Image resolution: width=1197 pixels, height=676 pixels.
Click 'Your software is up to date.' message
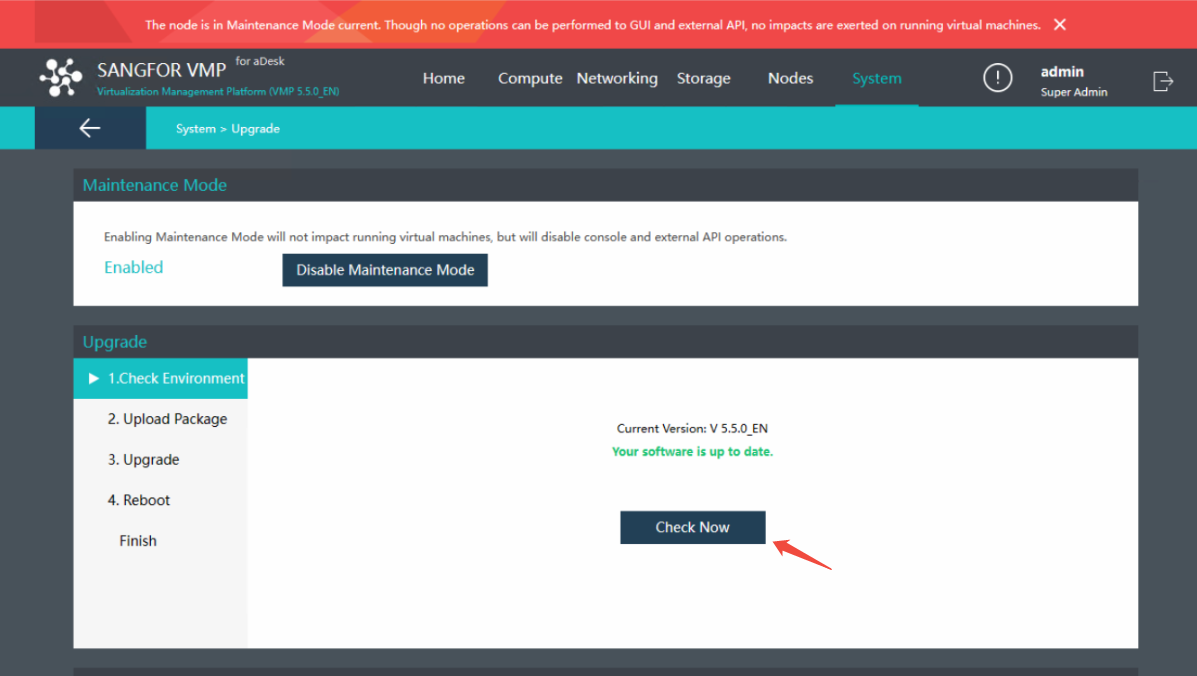pyautogui.click(x=692, y=452)
